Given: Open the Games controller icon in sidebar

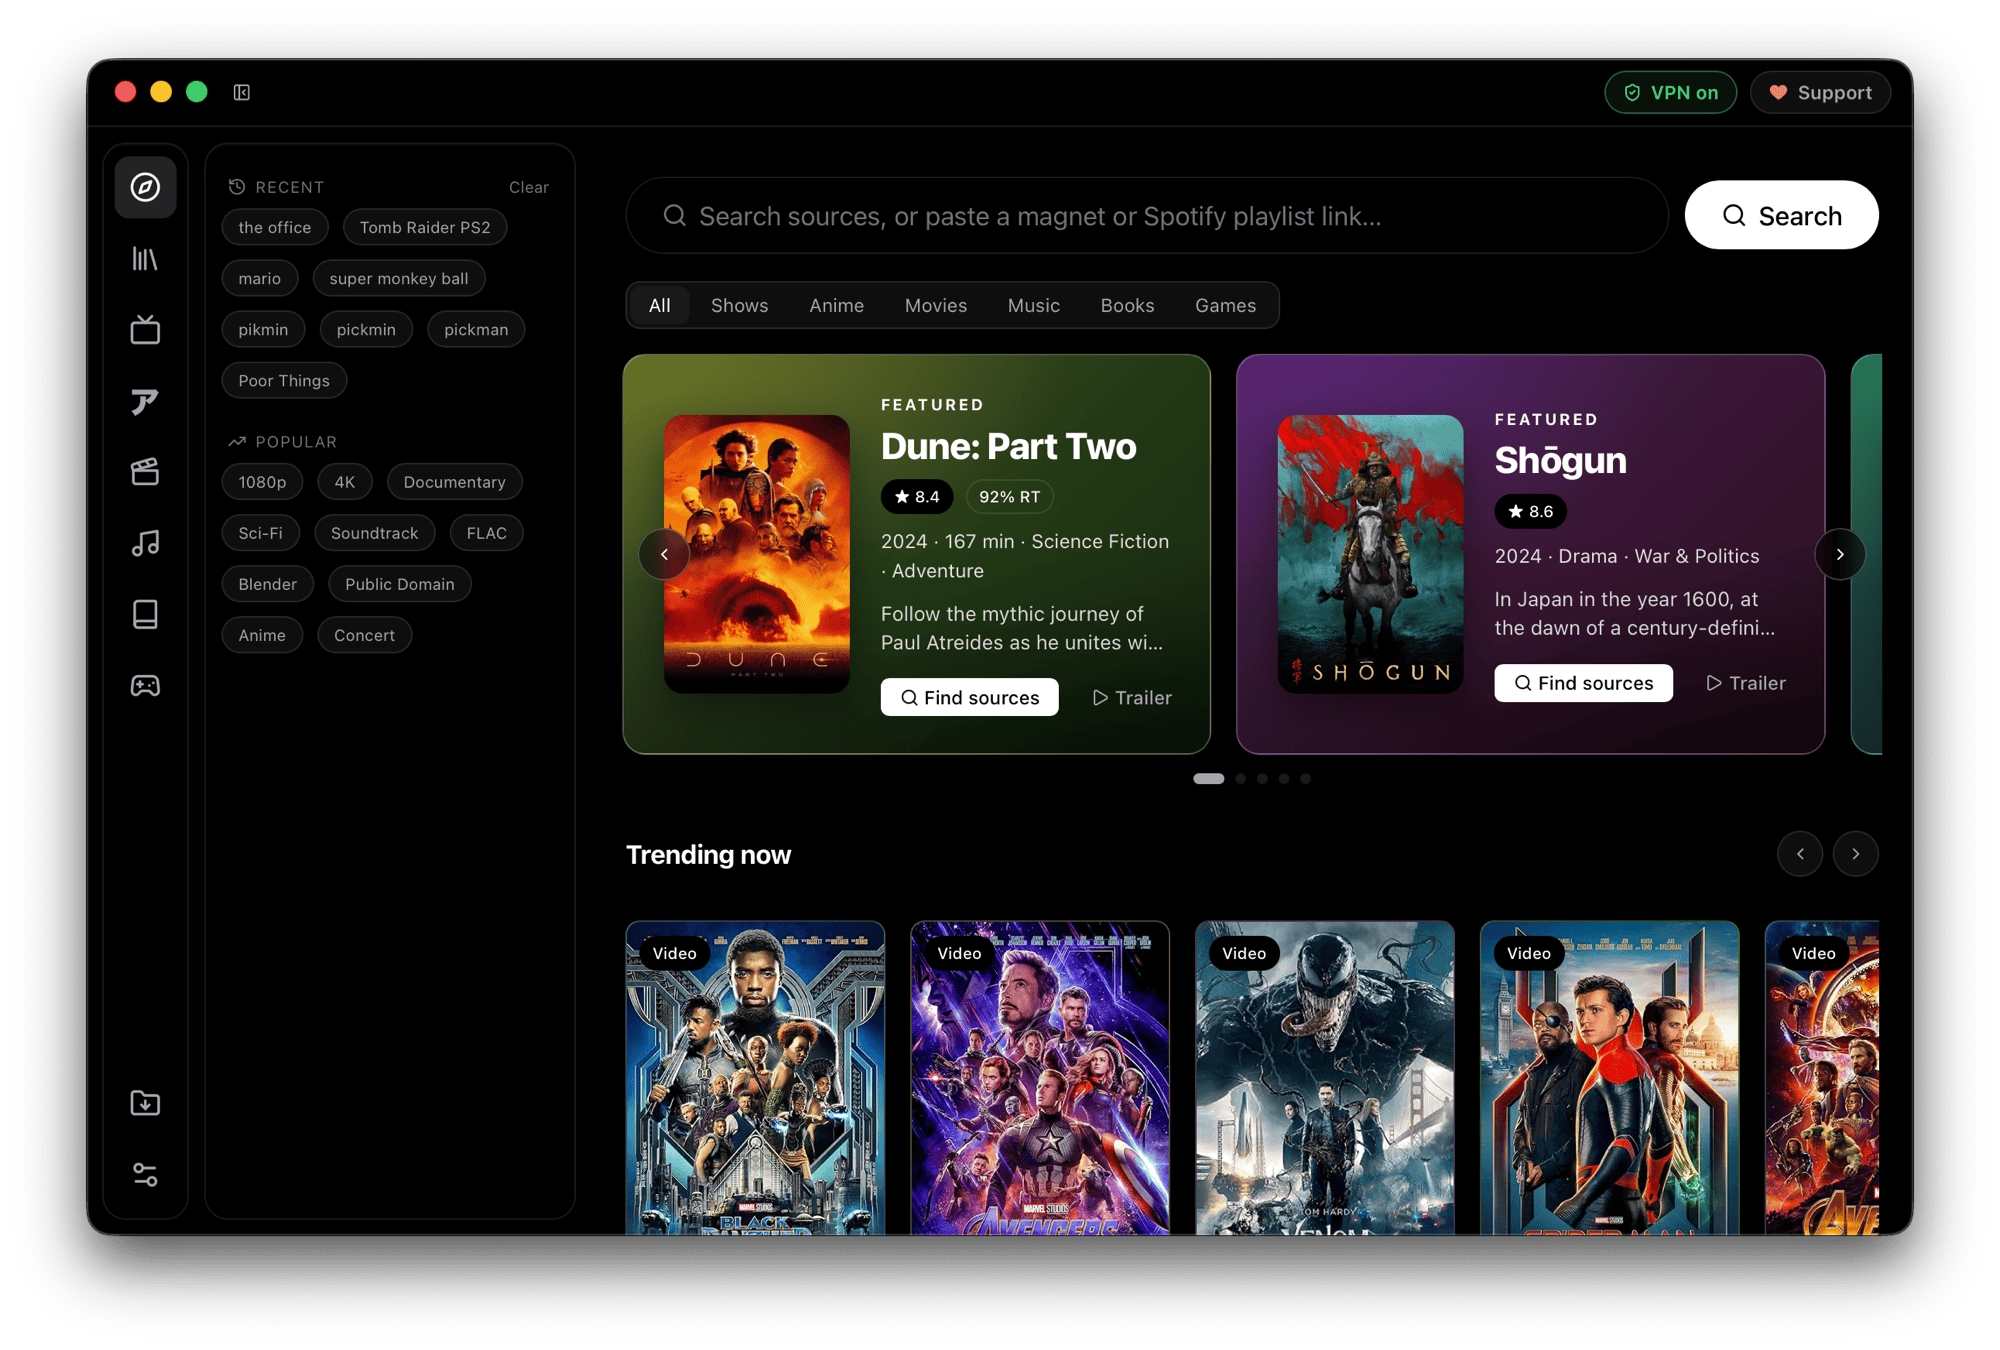Looking at the screenshot, I should coord(145,685).
